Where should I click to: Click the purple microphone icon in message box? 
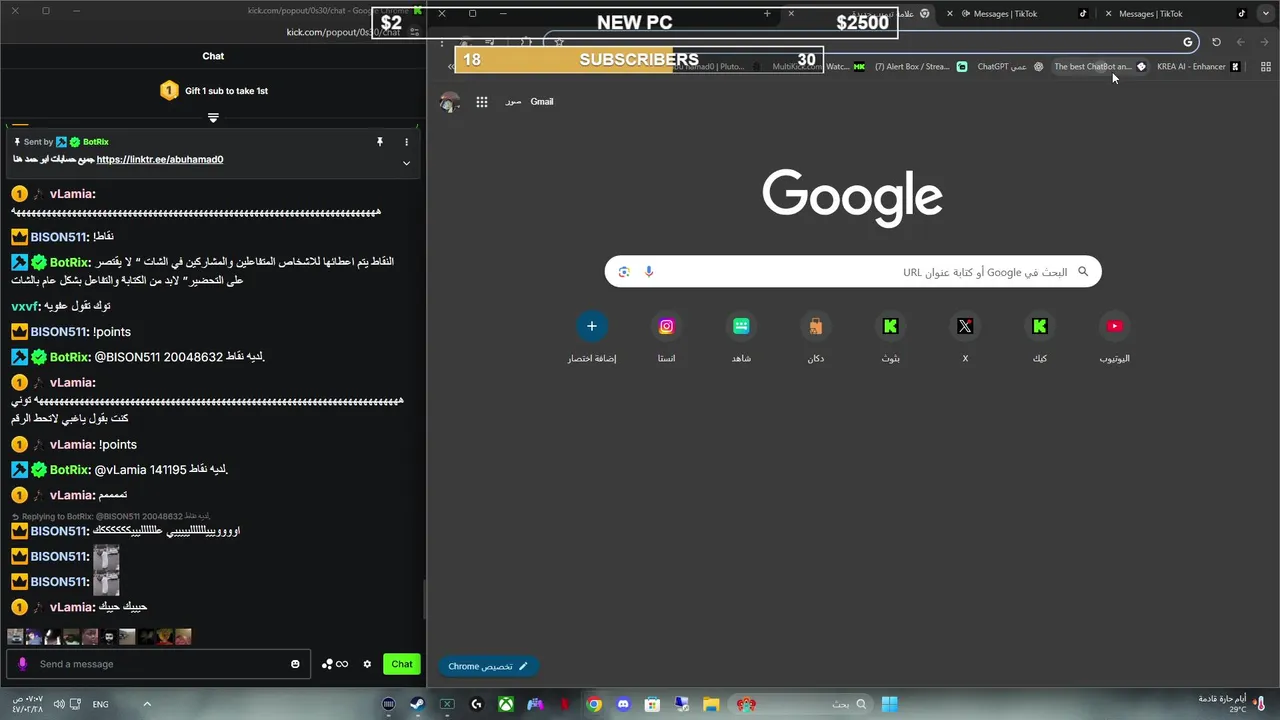click(x=22, y=664)
